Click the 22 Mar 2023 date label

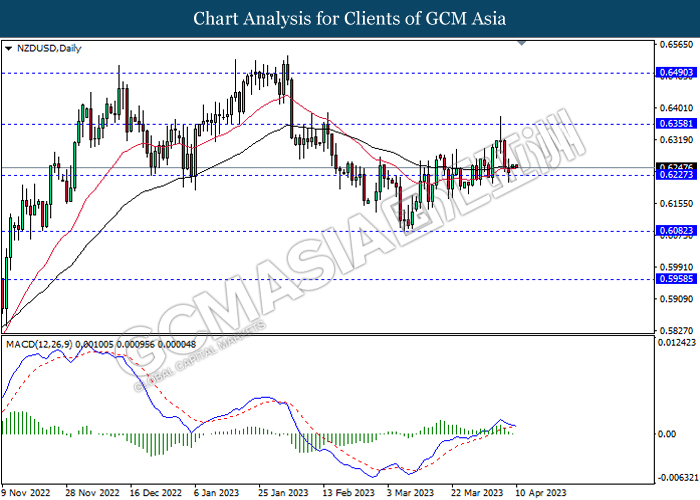point(477,493)
